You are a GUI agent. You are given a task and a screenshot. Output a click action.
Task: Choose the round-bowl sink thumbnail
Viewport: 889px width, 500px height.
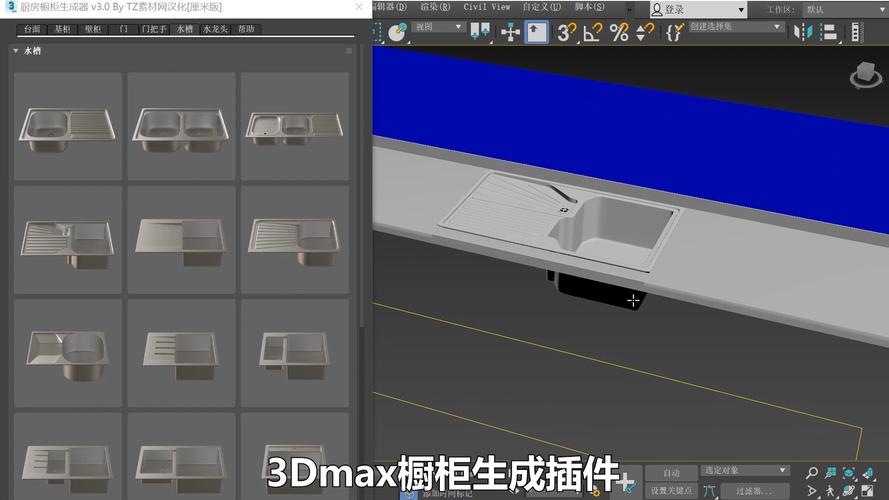pyautogui.click(x=68, y=353)
